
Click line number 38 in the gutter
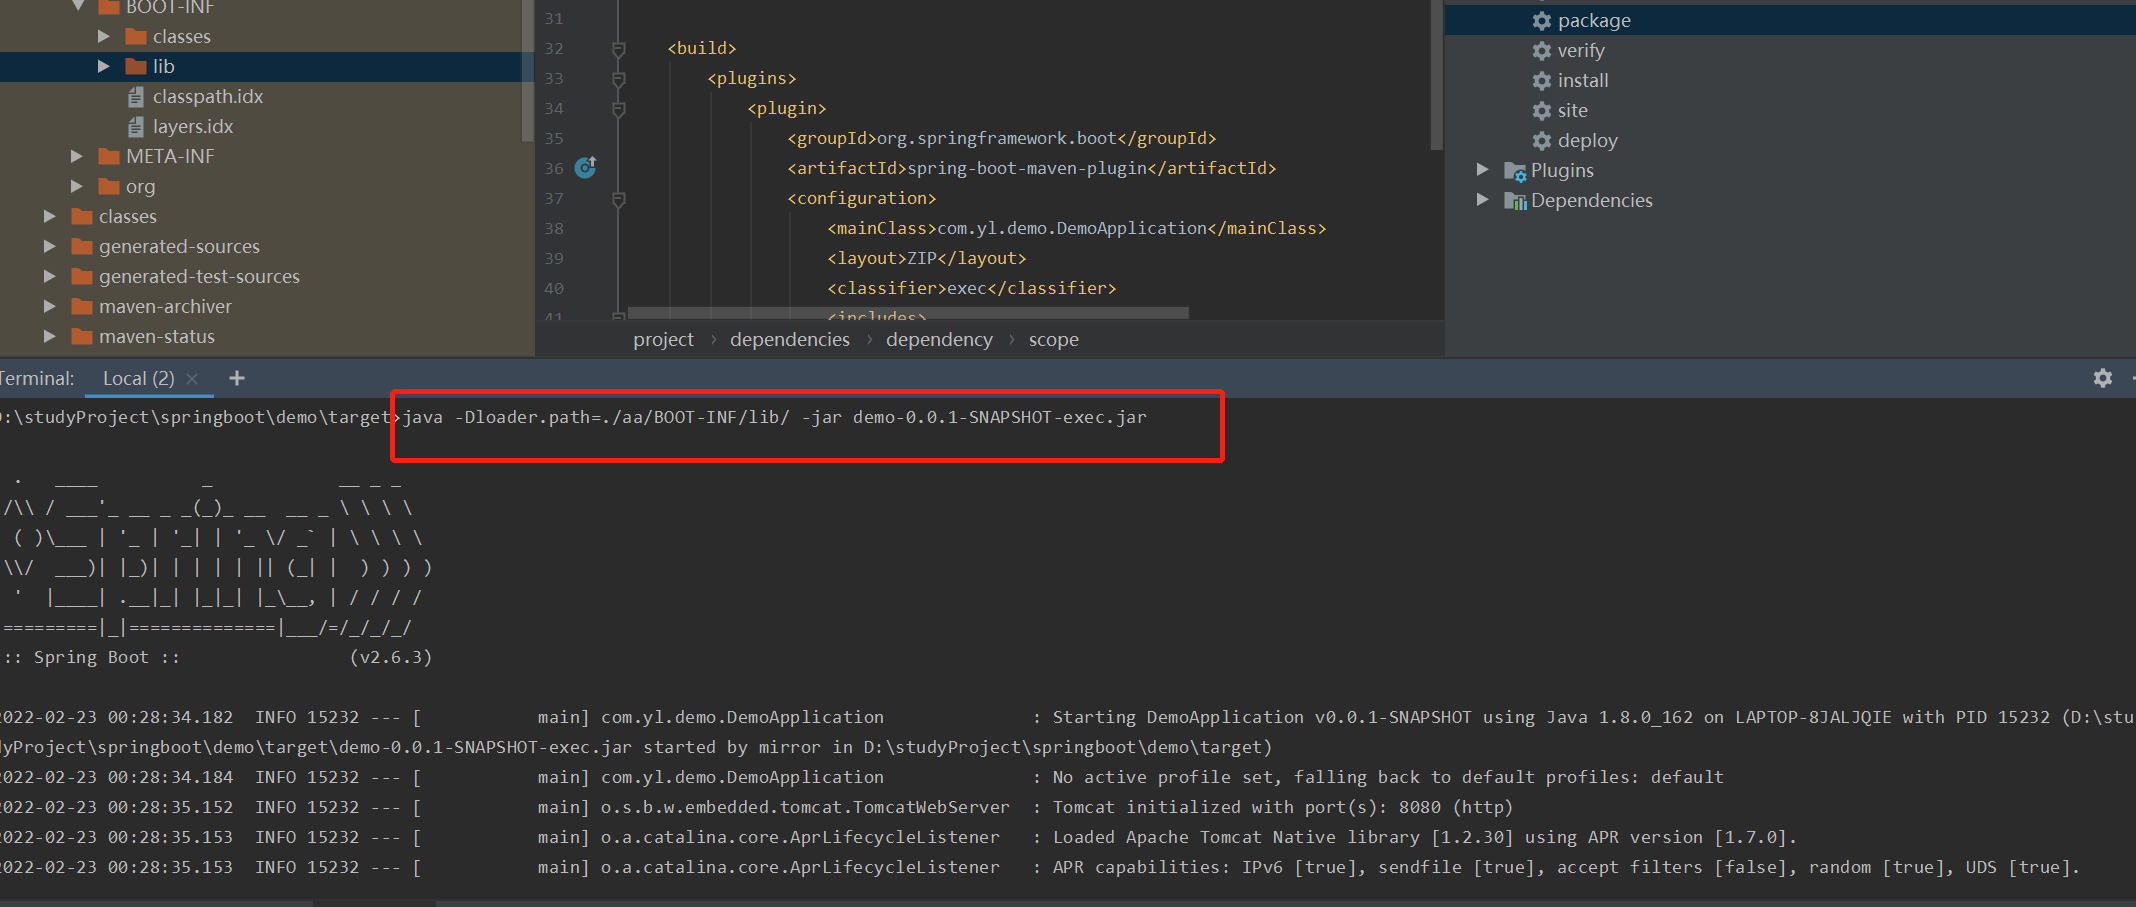554,229
